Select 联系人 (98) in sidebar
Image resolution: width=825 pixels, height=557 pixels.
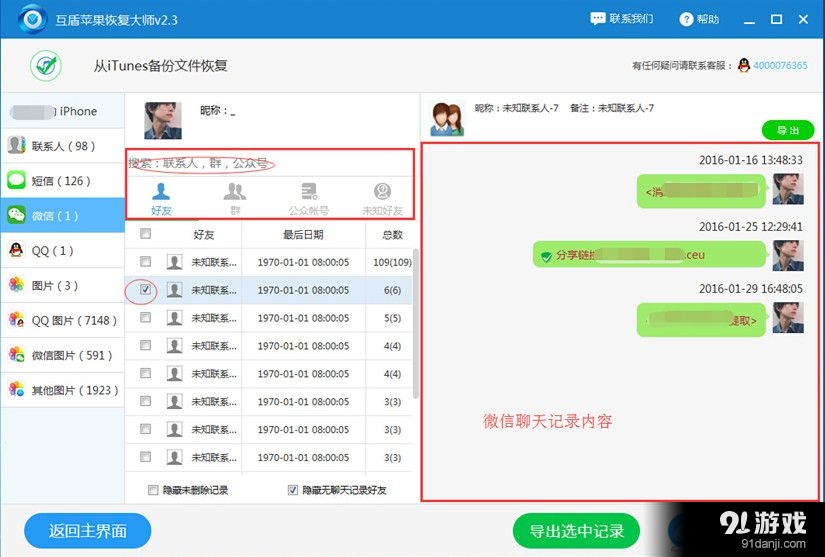point(63,146)
